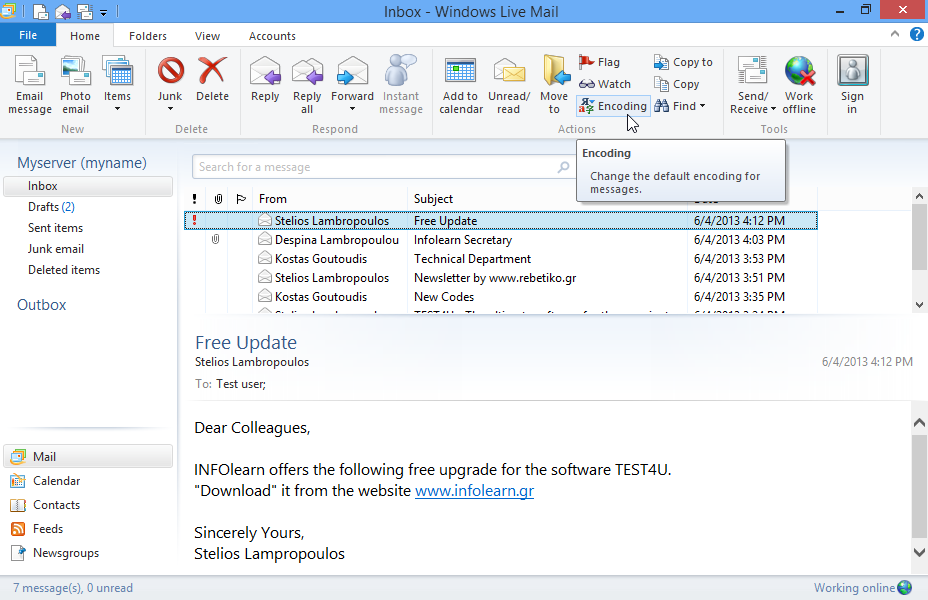
Task: Mark selected message as Junk
Action: (170, 78)
